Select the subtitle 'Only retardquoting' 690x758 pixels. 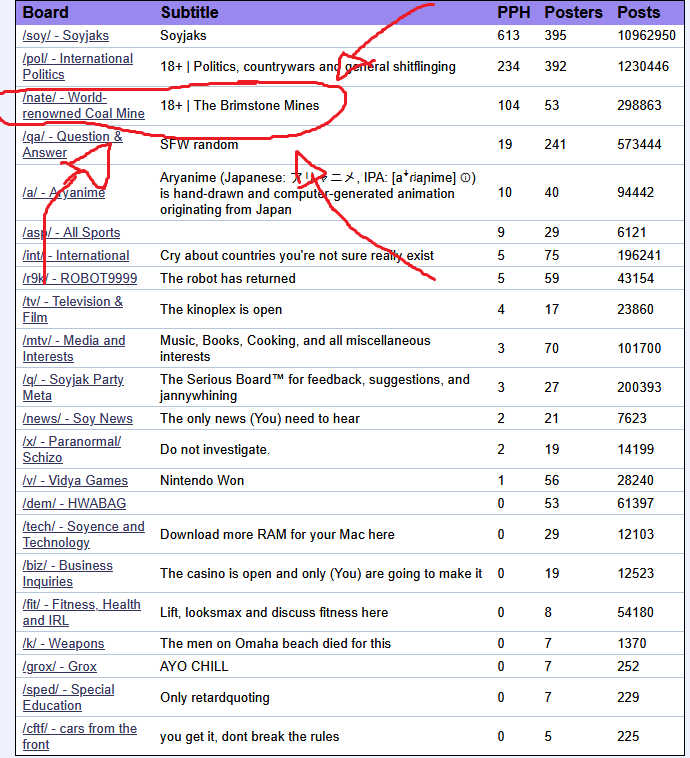point(215,698)
